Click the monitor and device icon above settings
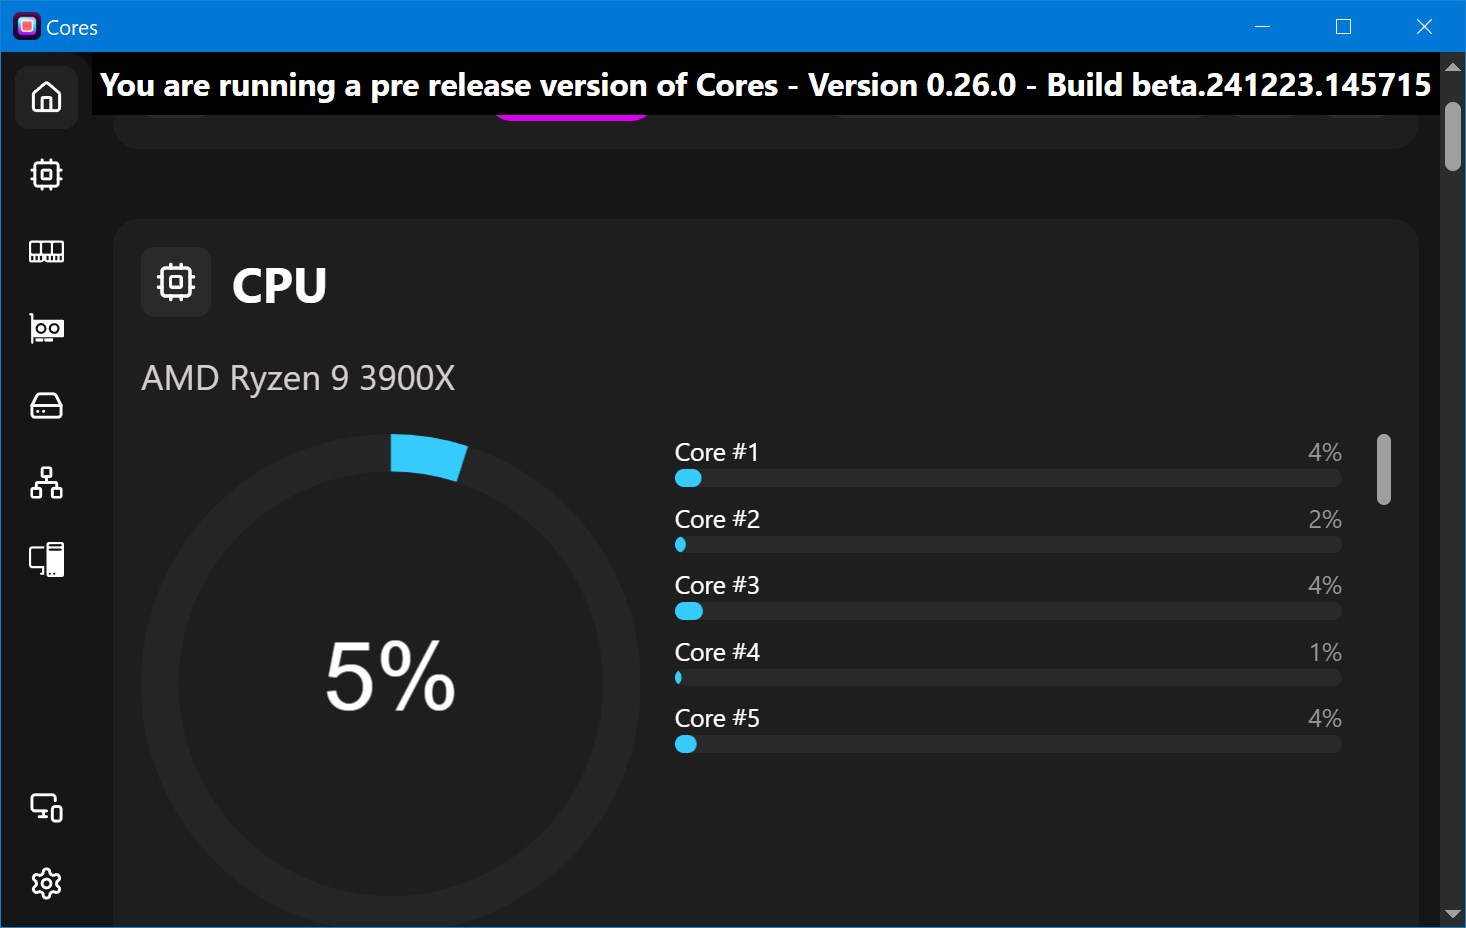 (x=46, y=807)
